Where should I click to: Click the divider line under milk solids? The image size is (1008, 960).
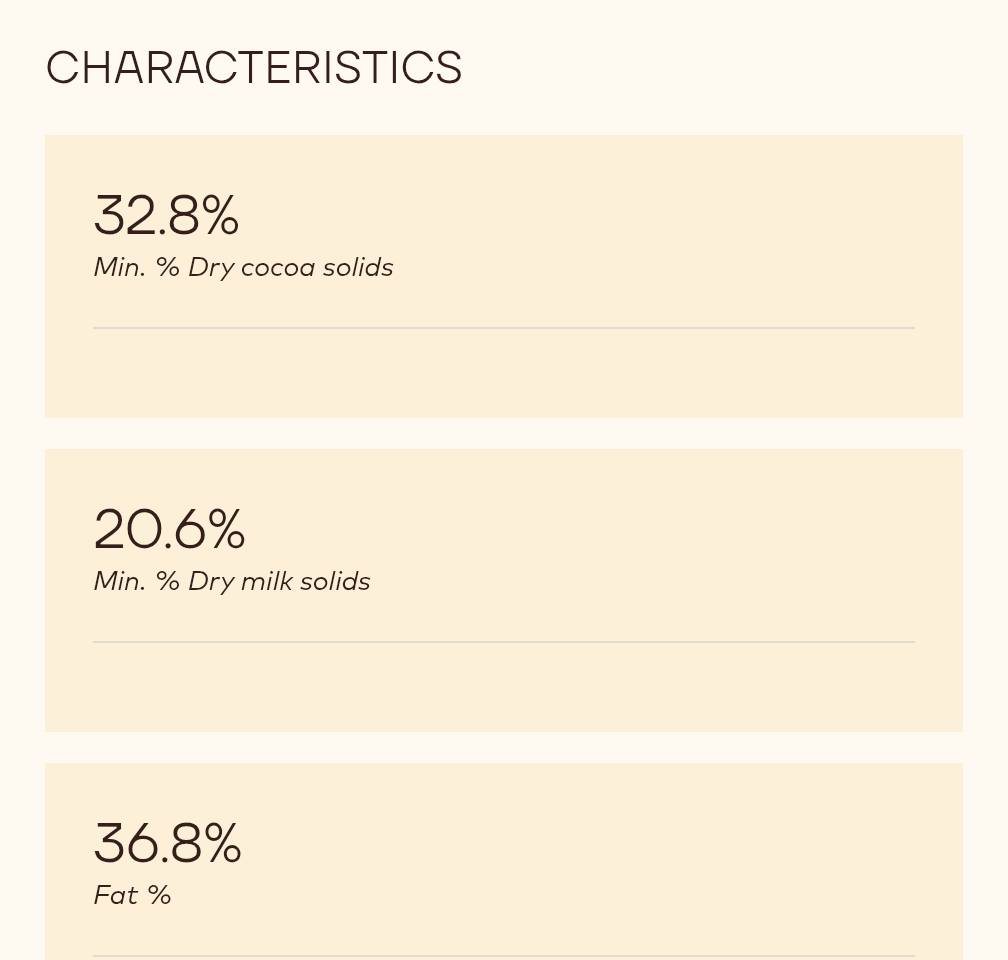click(x=504, y=641)
